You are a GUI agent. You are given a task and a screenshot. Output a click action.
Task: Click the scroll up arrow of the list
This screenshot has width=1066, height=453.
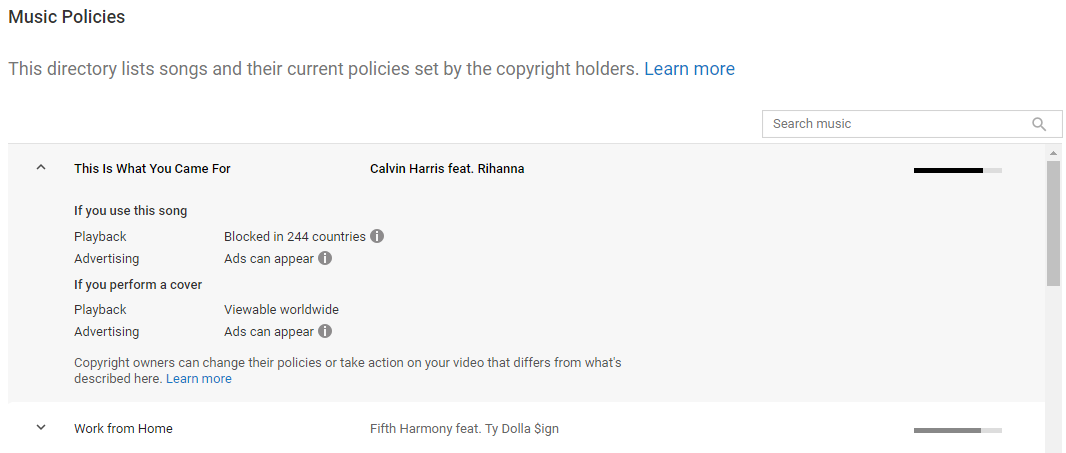click(x=1053, y=152)
